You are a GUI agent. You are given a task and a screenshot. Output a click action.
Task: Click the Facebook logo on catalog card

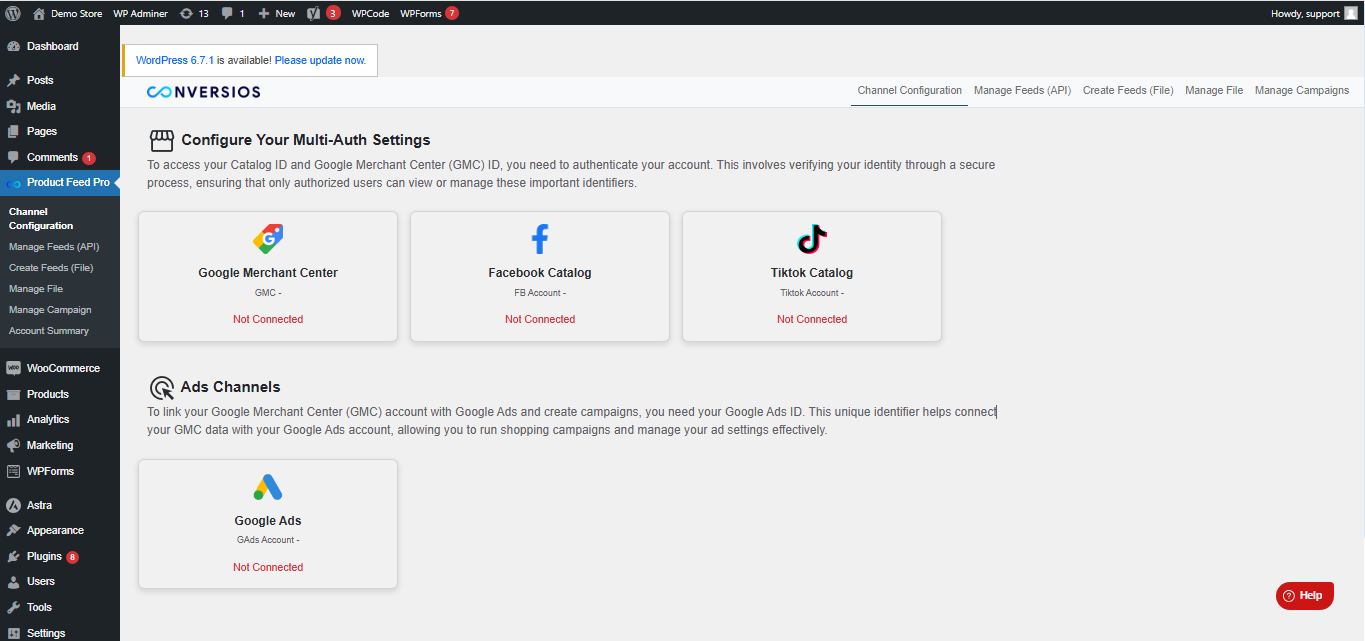point(540,239)
